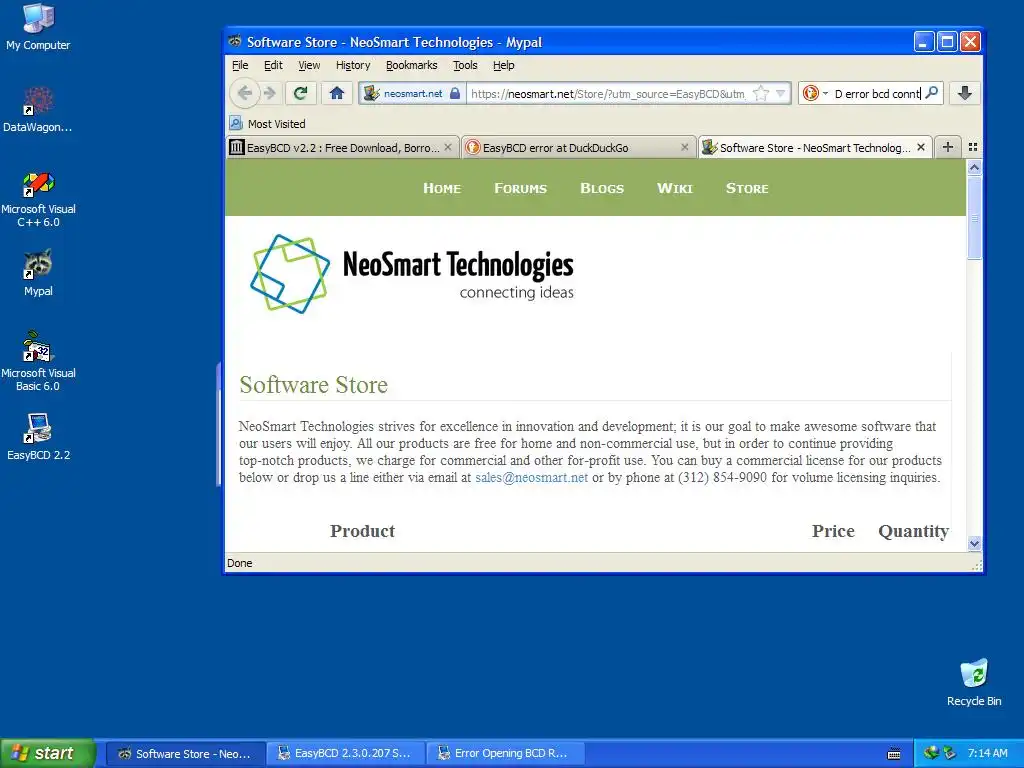Go to the Home link in site navigation
The width and height of the screenshot is (1024, 768).
pos(442,188)
